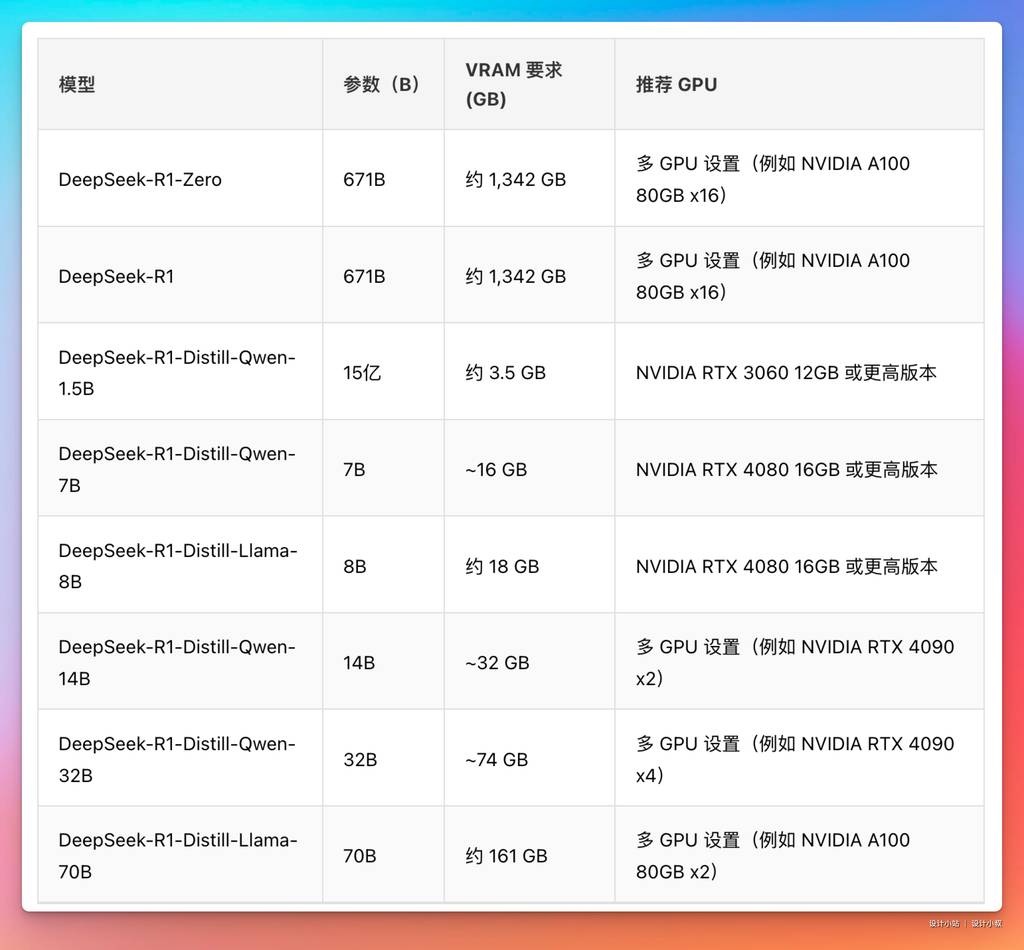Click the 约 3.5 GB VRAM cell

pyautogui.click(x=505, y=373)
